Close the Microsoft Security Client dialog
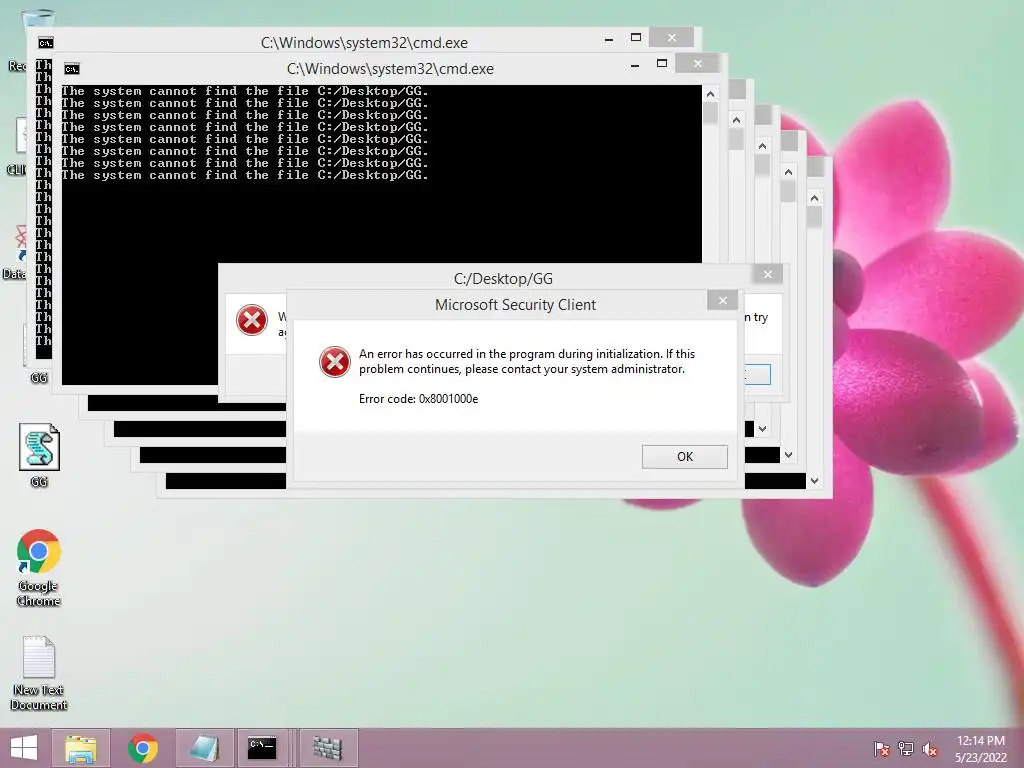 click(x=722, y=300)
